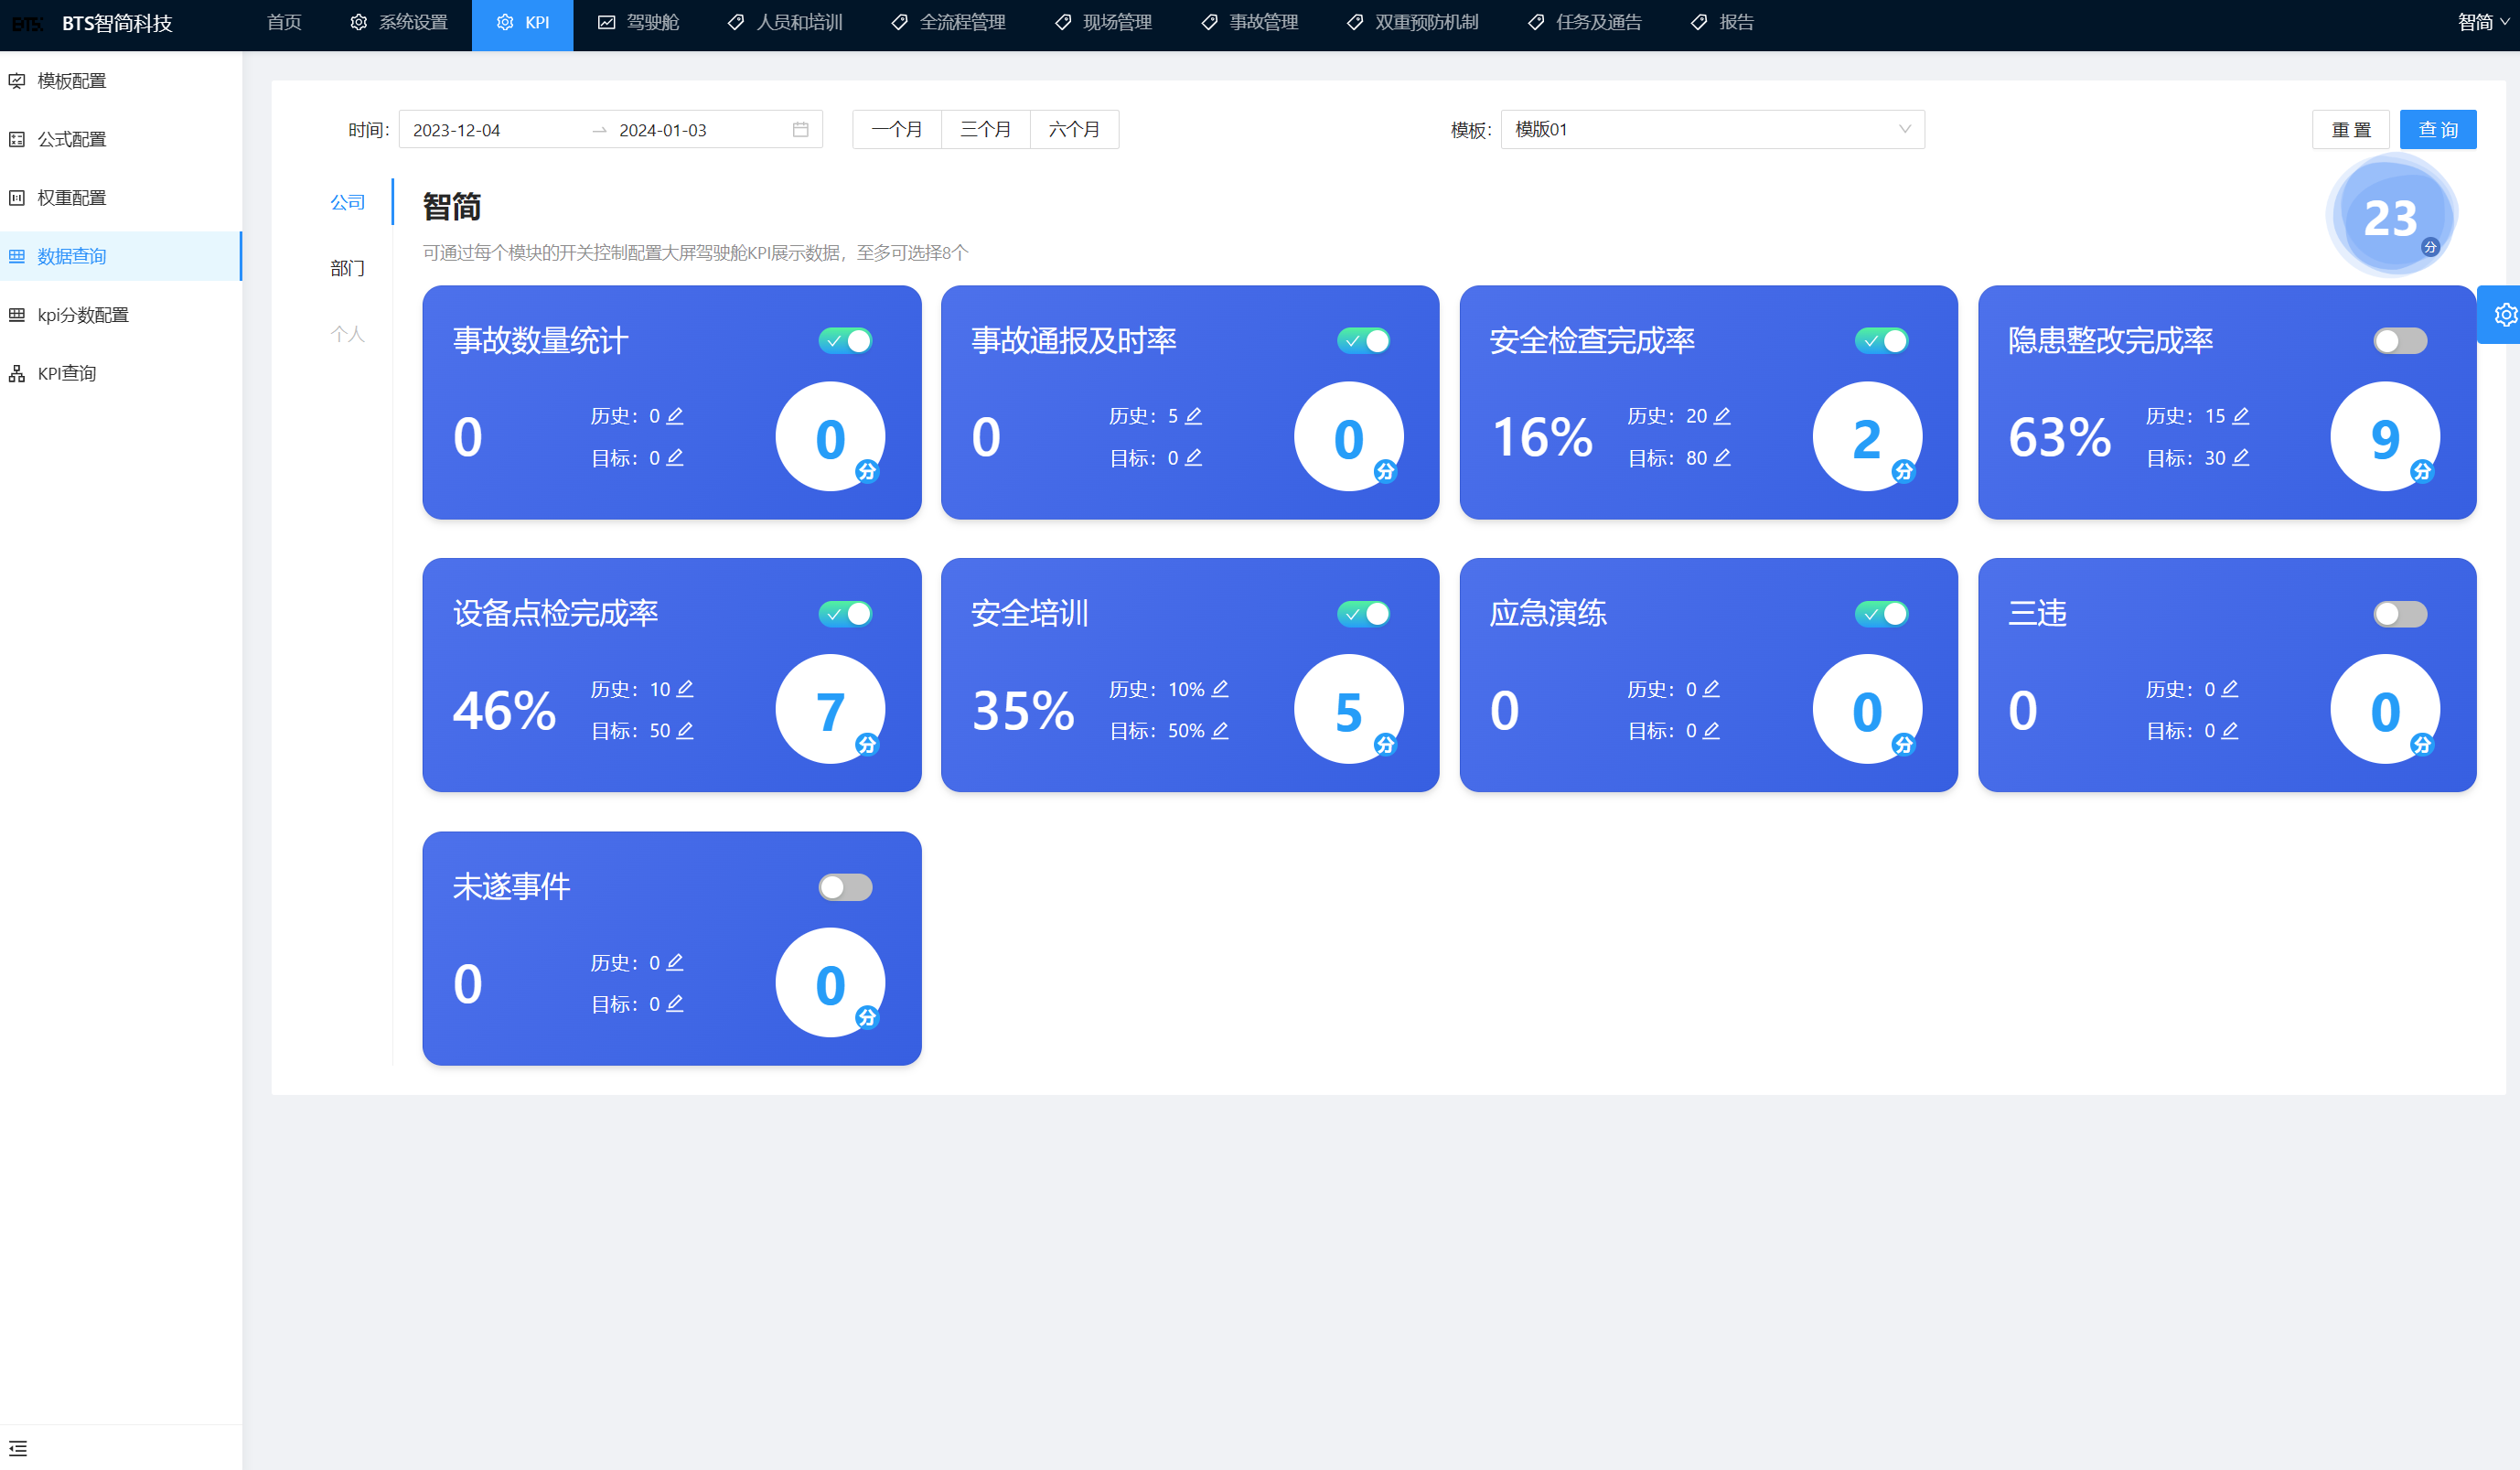Click the 分 badge on 设备点检完成率 score
The image size is (2520, 1470).
point(866,744)
